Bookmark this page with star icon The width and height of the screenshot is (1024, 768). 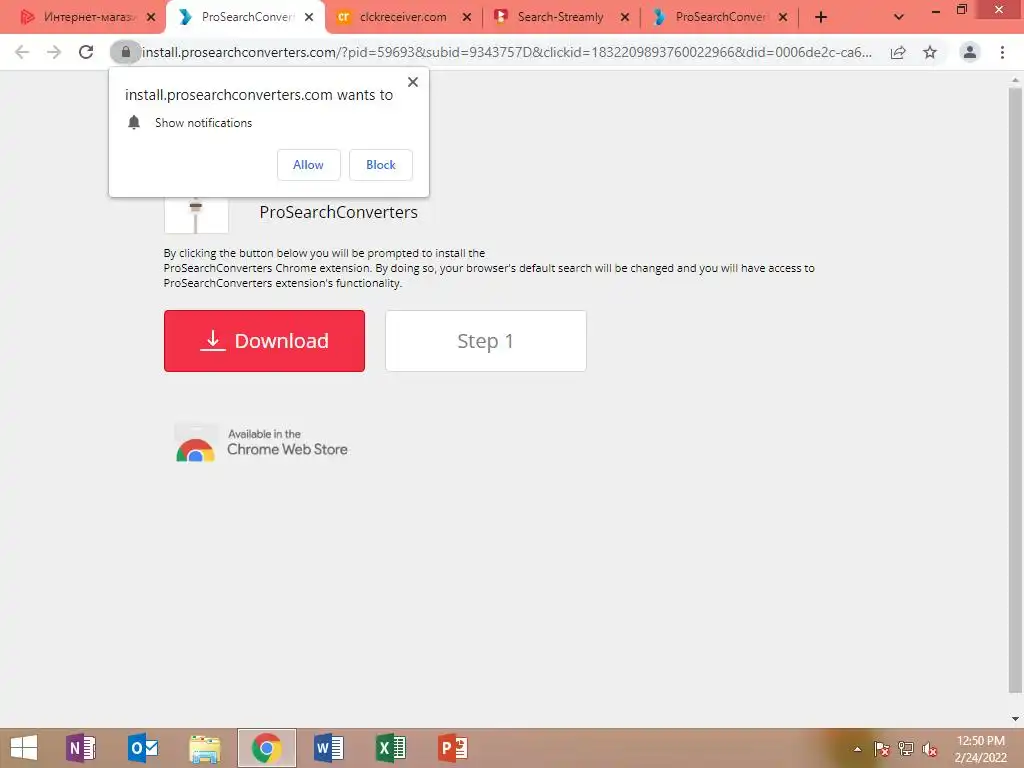(x=930, y=52)
